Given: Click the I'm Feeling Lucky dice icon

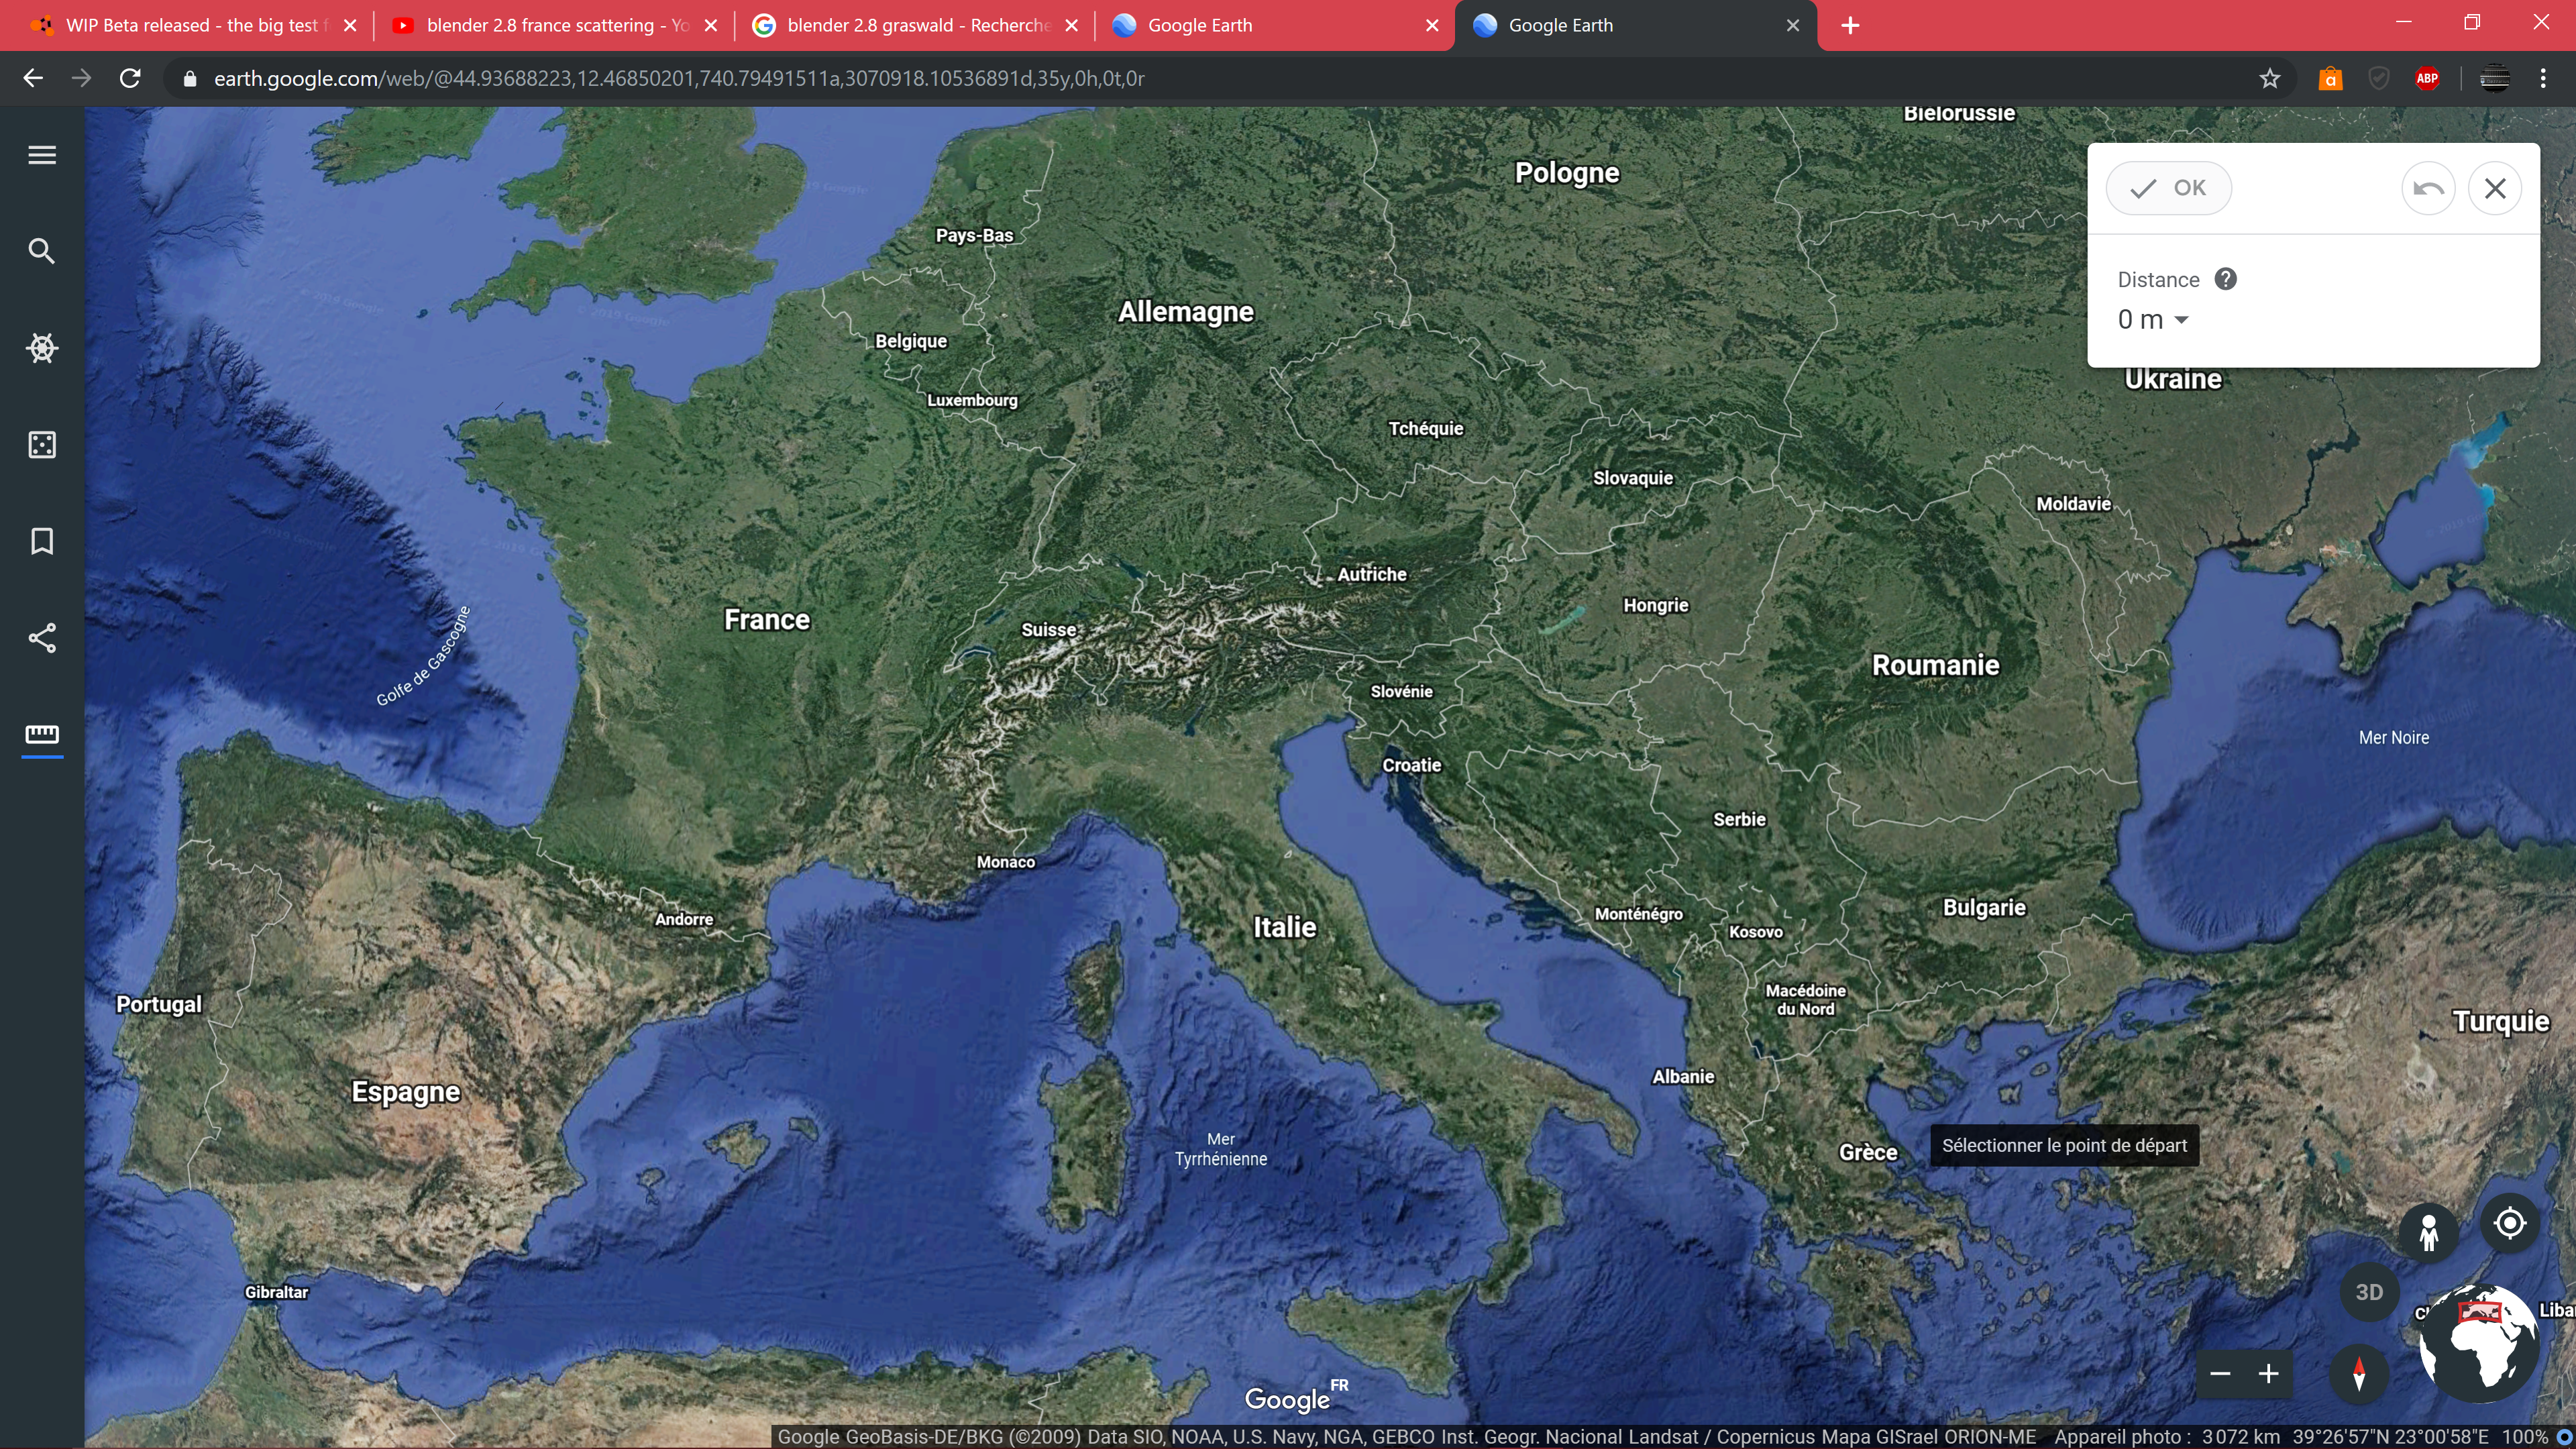Looking at the screenshot, I should coord(42,445).
